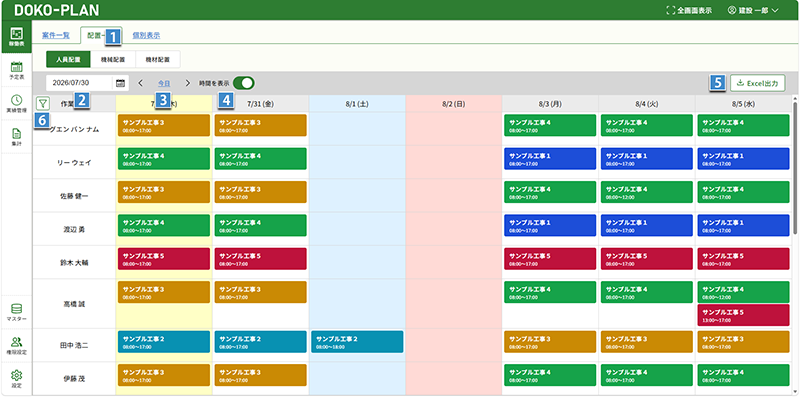The height and width of the screenshot is (397, 800).
Task: Select worker row 渡辺 勇
Action: pos(74,229)
